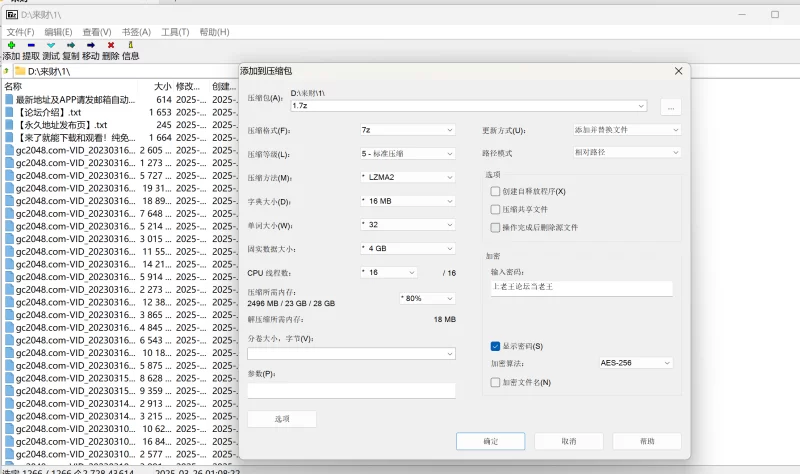Viewport: 800px width, 474px height.
Task: Open the 工具(T) menu
Action: (175, 32)
